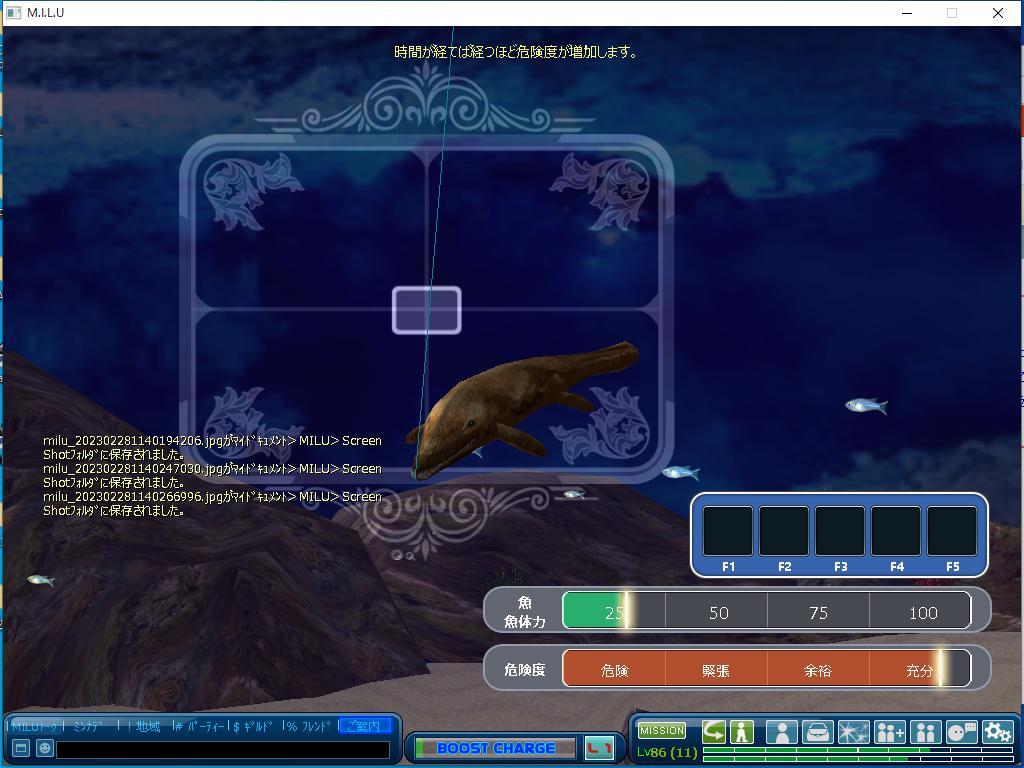Switch to the 地域 chat tab
The height and width of the screenshot is (768, 1024).
coord(148,726)
